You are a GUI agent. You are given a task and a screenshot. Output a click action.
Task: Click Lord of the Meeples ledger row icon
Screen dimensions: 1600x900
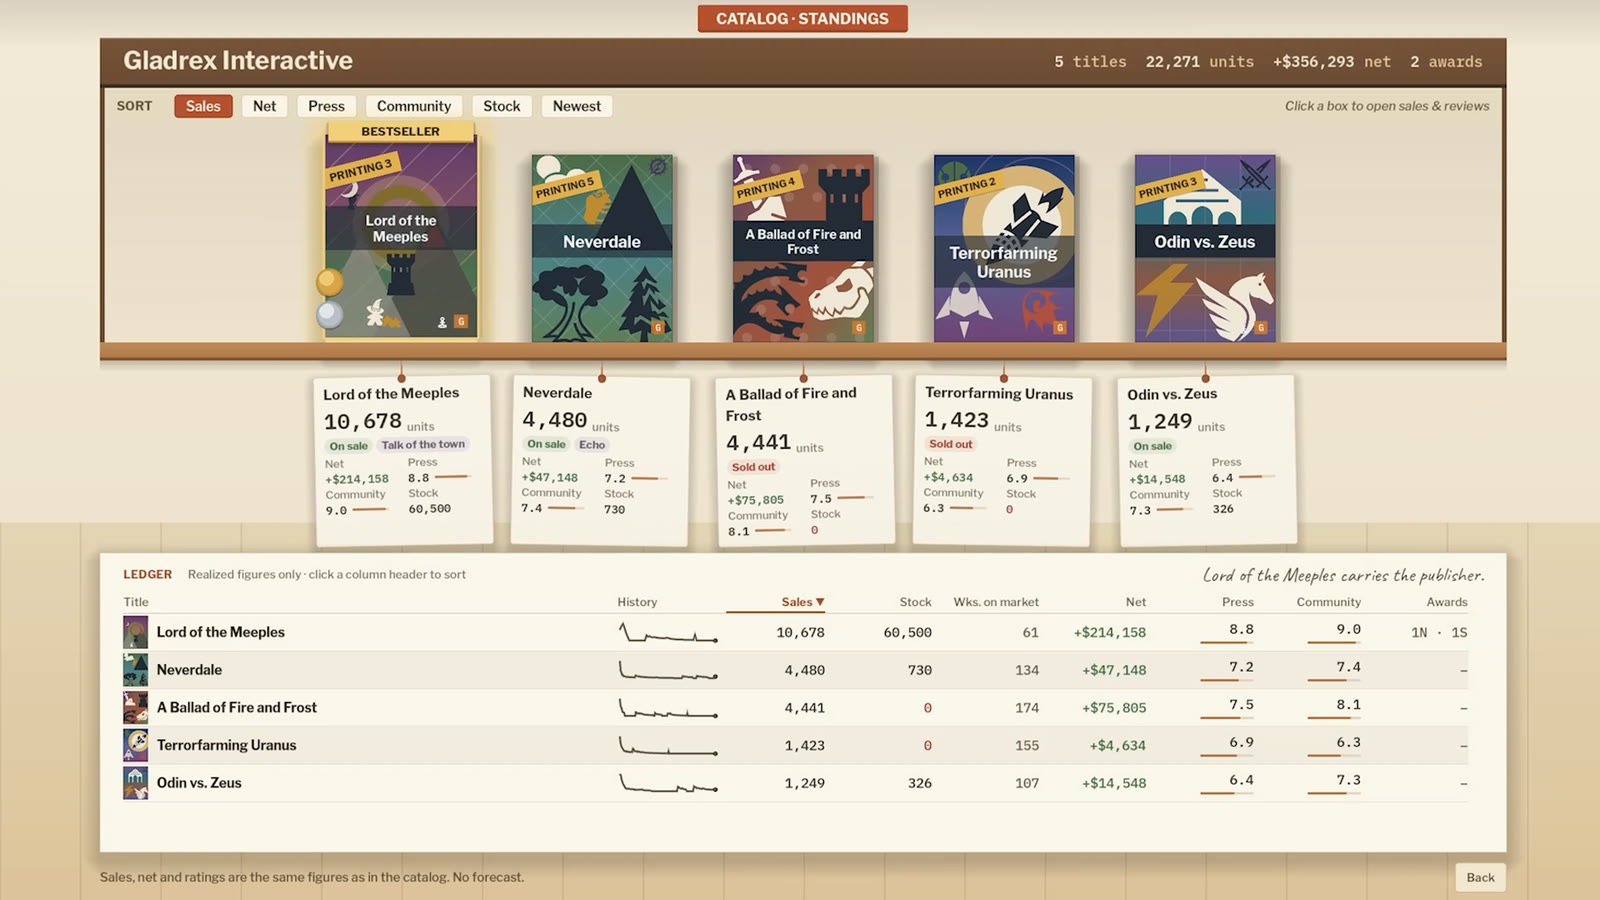(x=136, y=632)
